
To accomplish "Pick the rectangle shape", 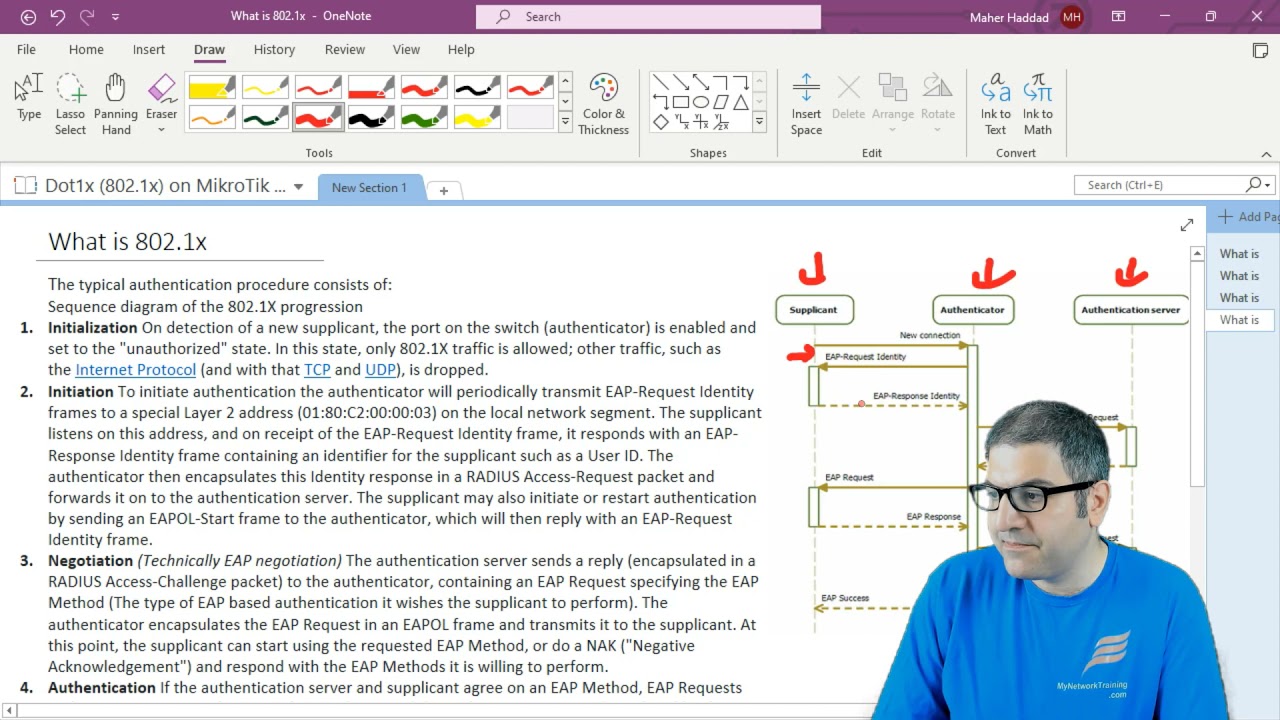I will tap(681, 102).
